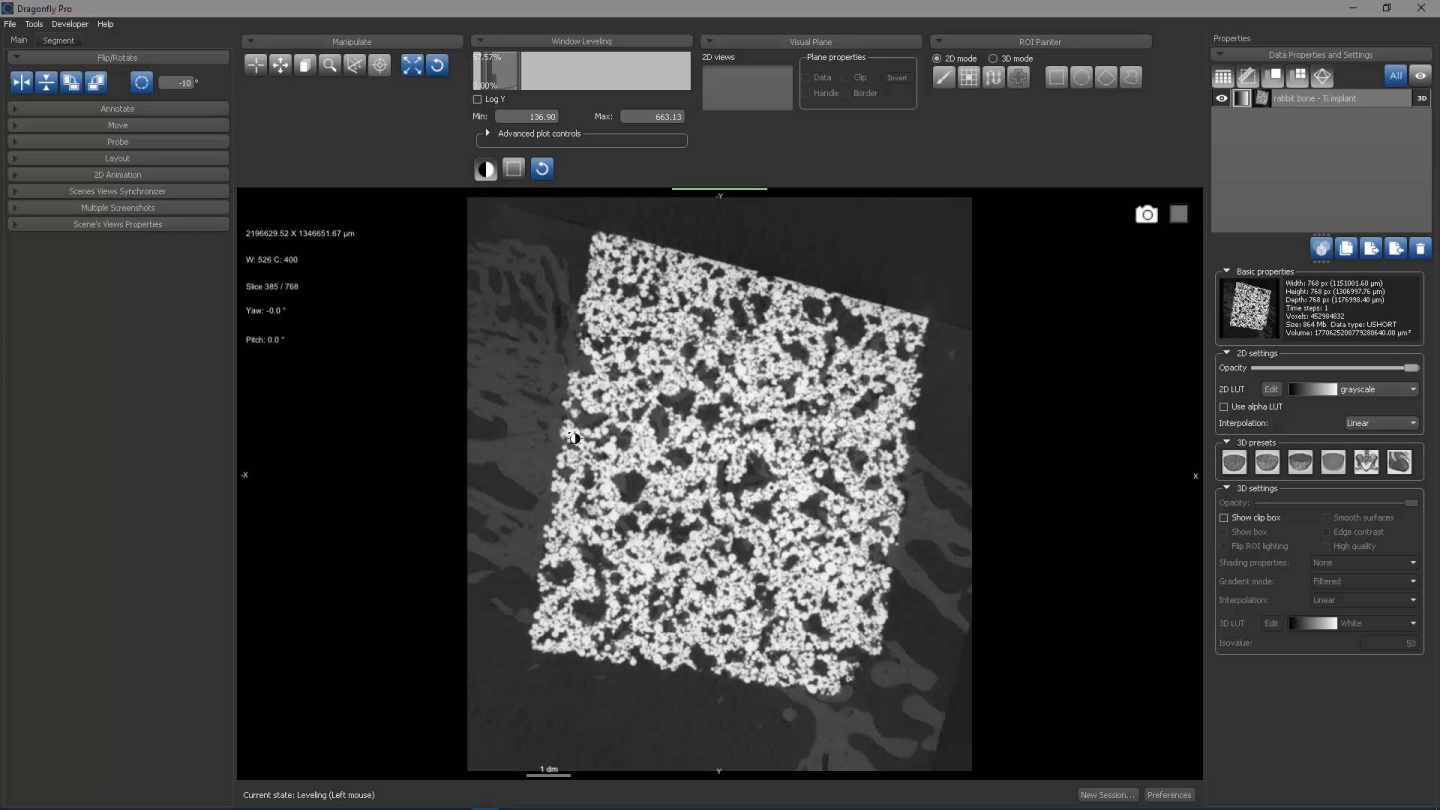This screenshot has width=1440, height=810.
Task: Click the window leveling contrast icon
Action: pyautogui.click(x=486, y=169)
